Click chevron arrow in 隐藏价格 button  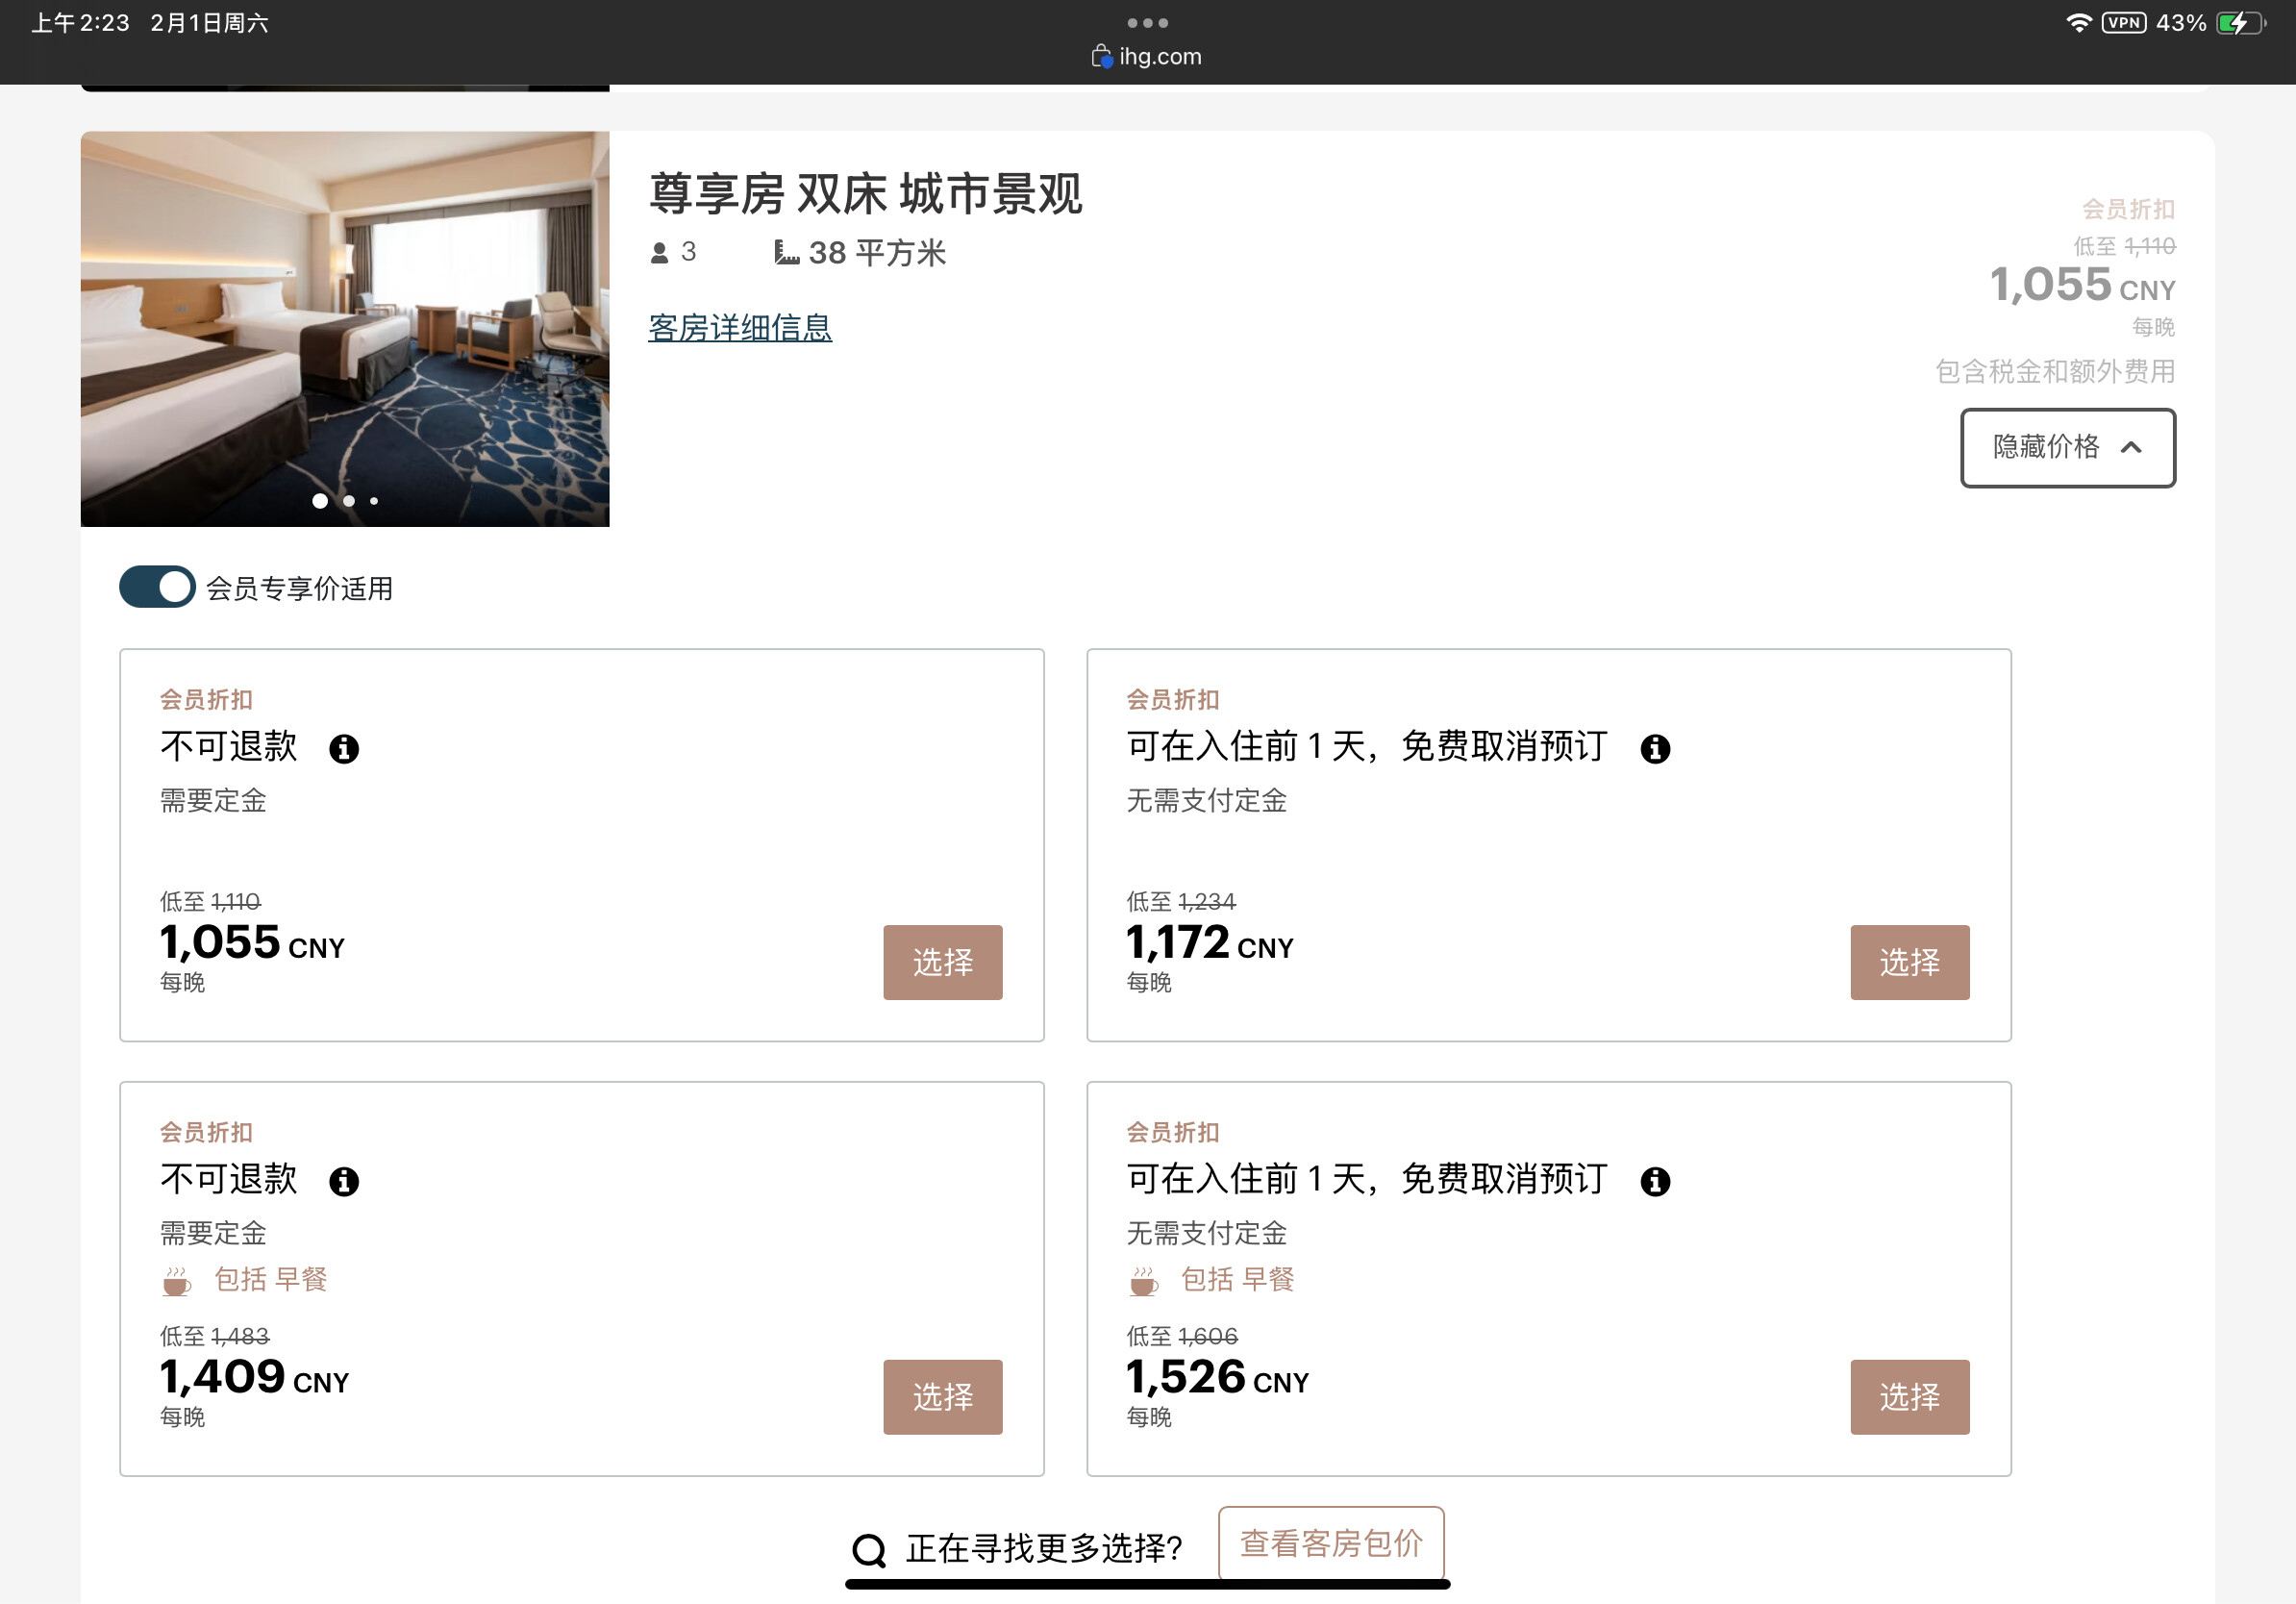coord(2131,447)
